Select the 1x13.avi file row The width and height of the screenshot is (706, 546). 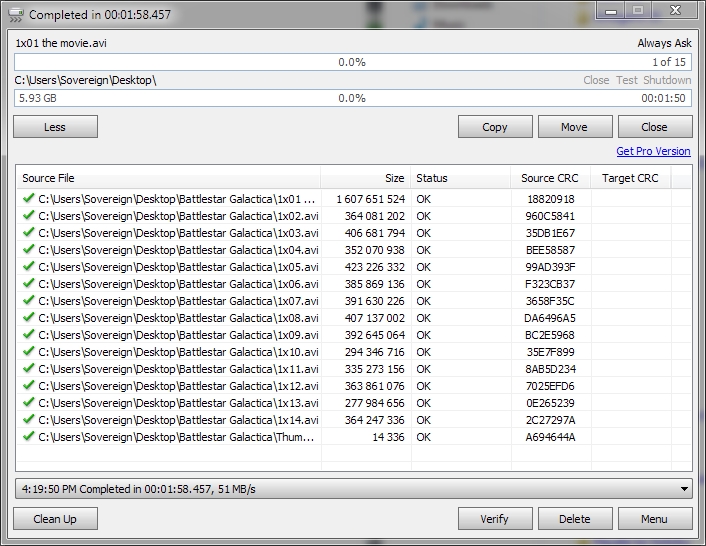[x=353, y=402]
